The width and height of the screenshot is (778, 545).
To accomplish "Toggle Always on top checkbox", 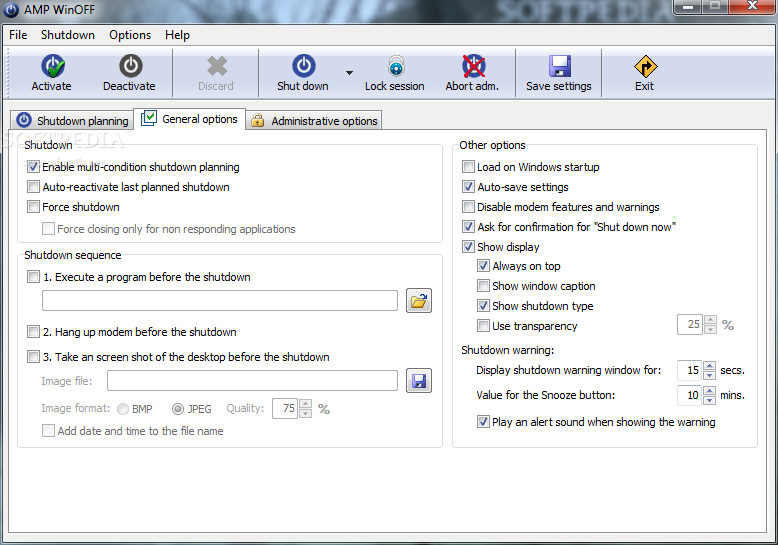I will point(483,266).
